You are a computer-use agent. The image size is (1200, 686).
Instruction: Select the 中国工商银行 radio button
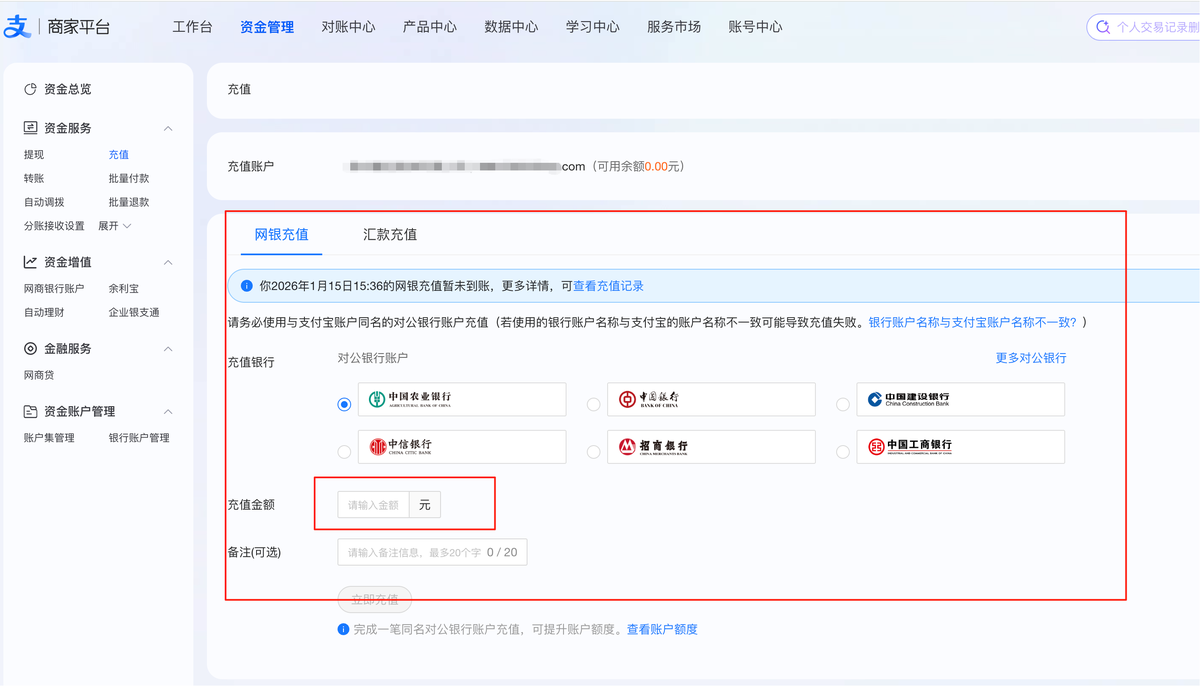click(x=842, y=452)
